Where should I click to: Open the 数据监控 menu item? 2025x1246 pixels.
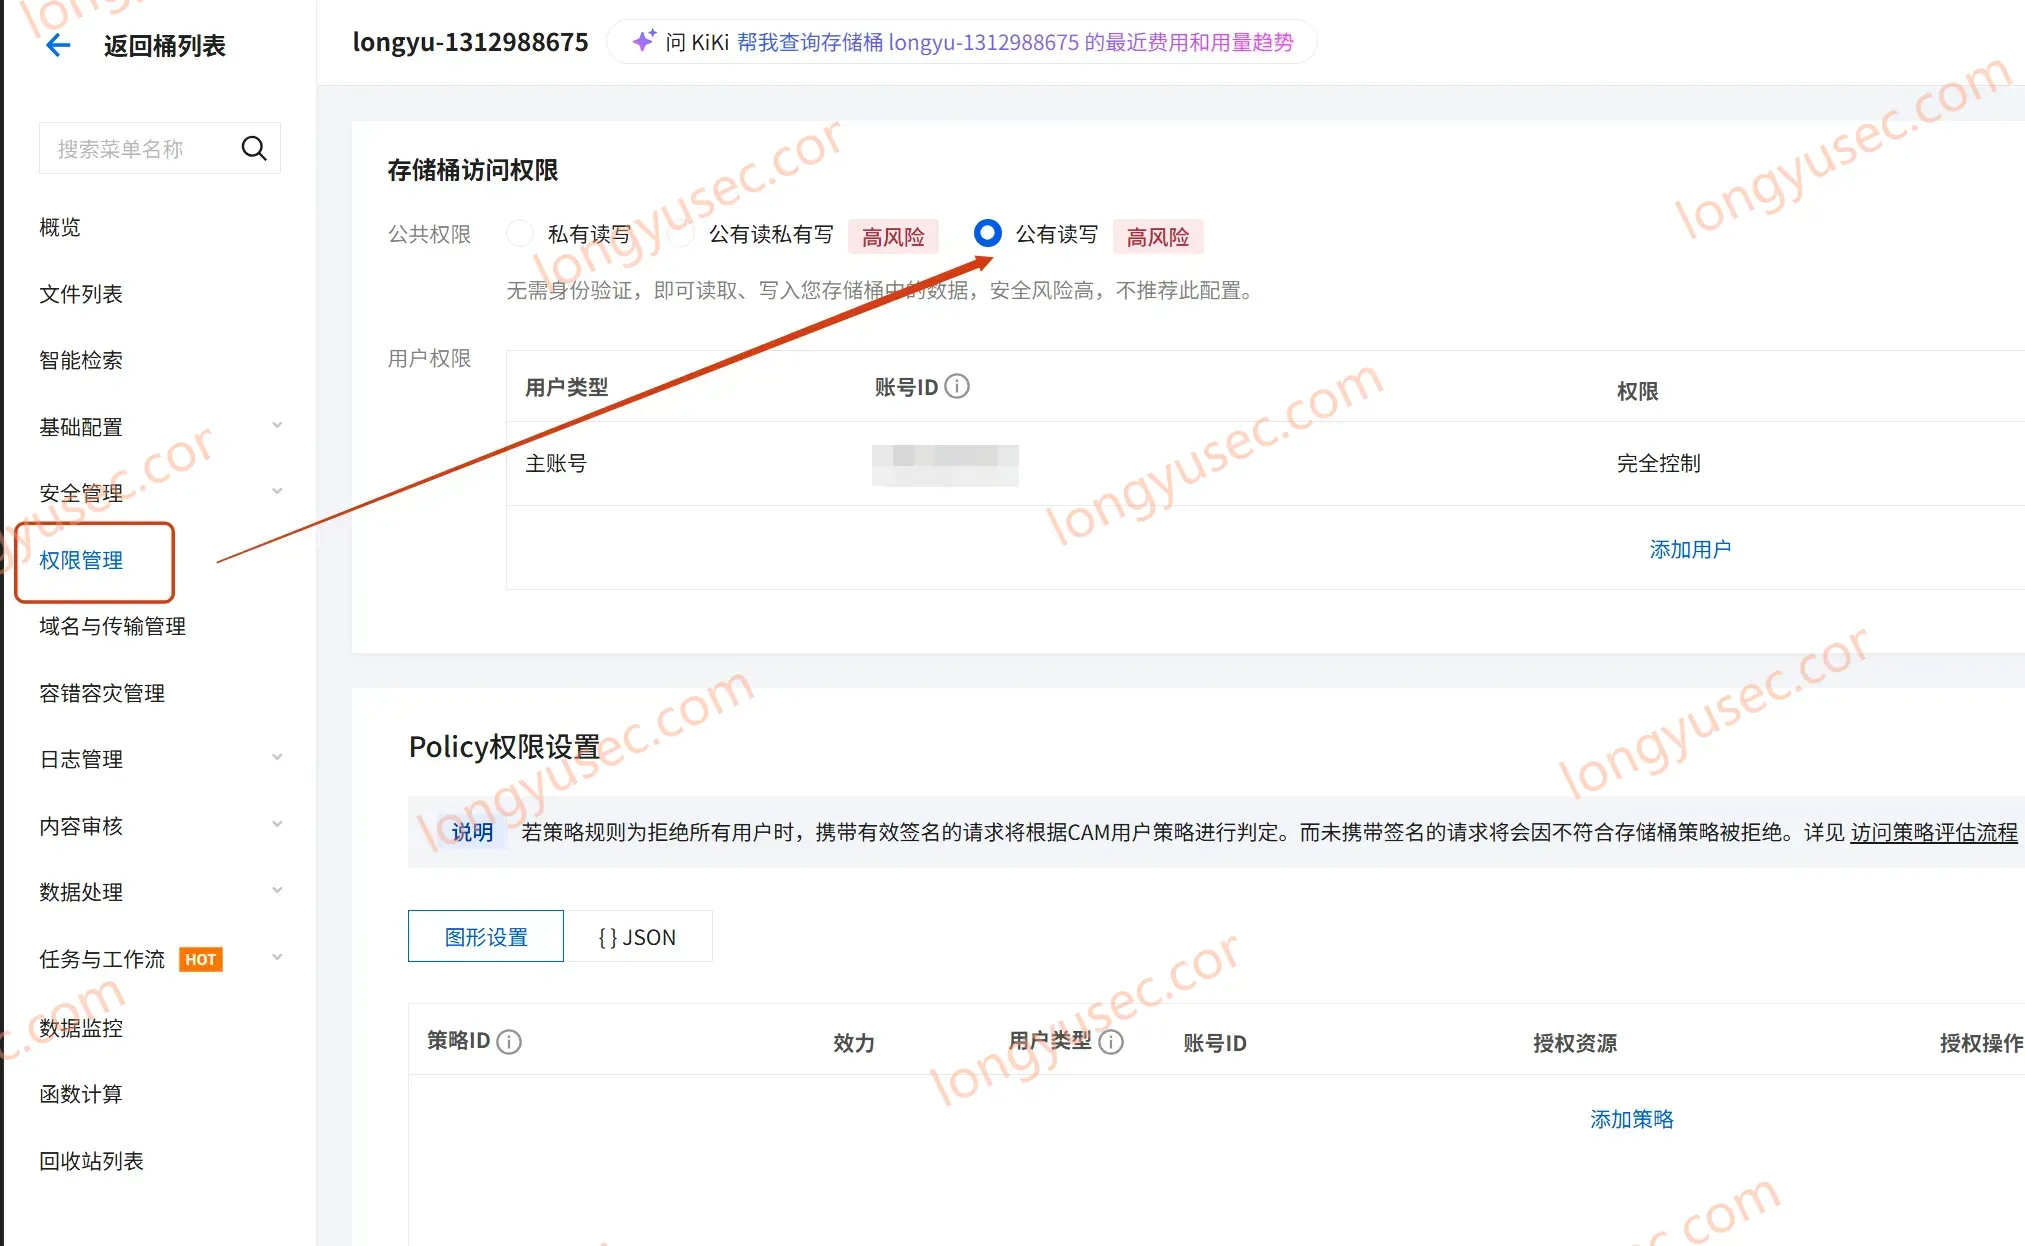(81, 1028)
